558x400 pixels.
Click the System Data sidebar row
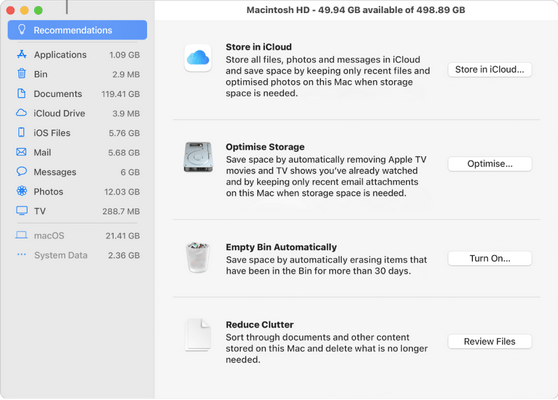pos(77,255)
